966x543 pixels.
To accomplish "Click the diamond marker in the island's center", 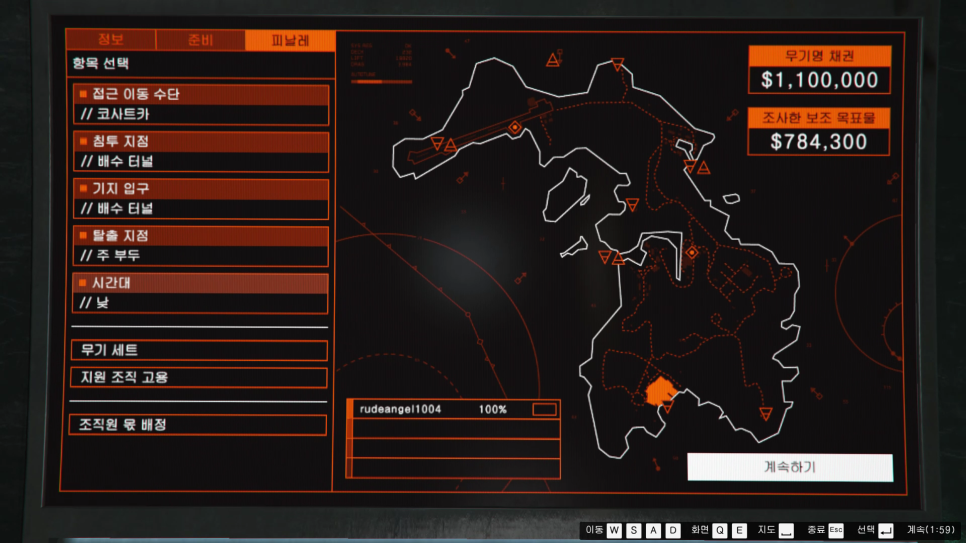I will [x=692, y=252].
